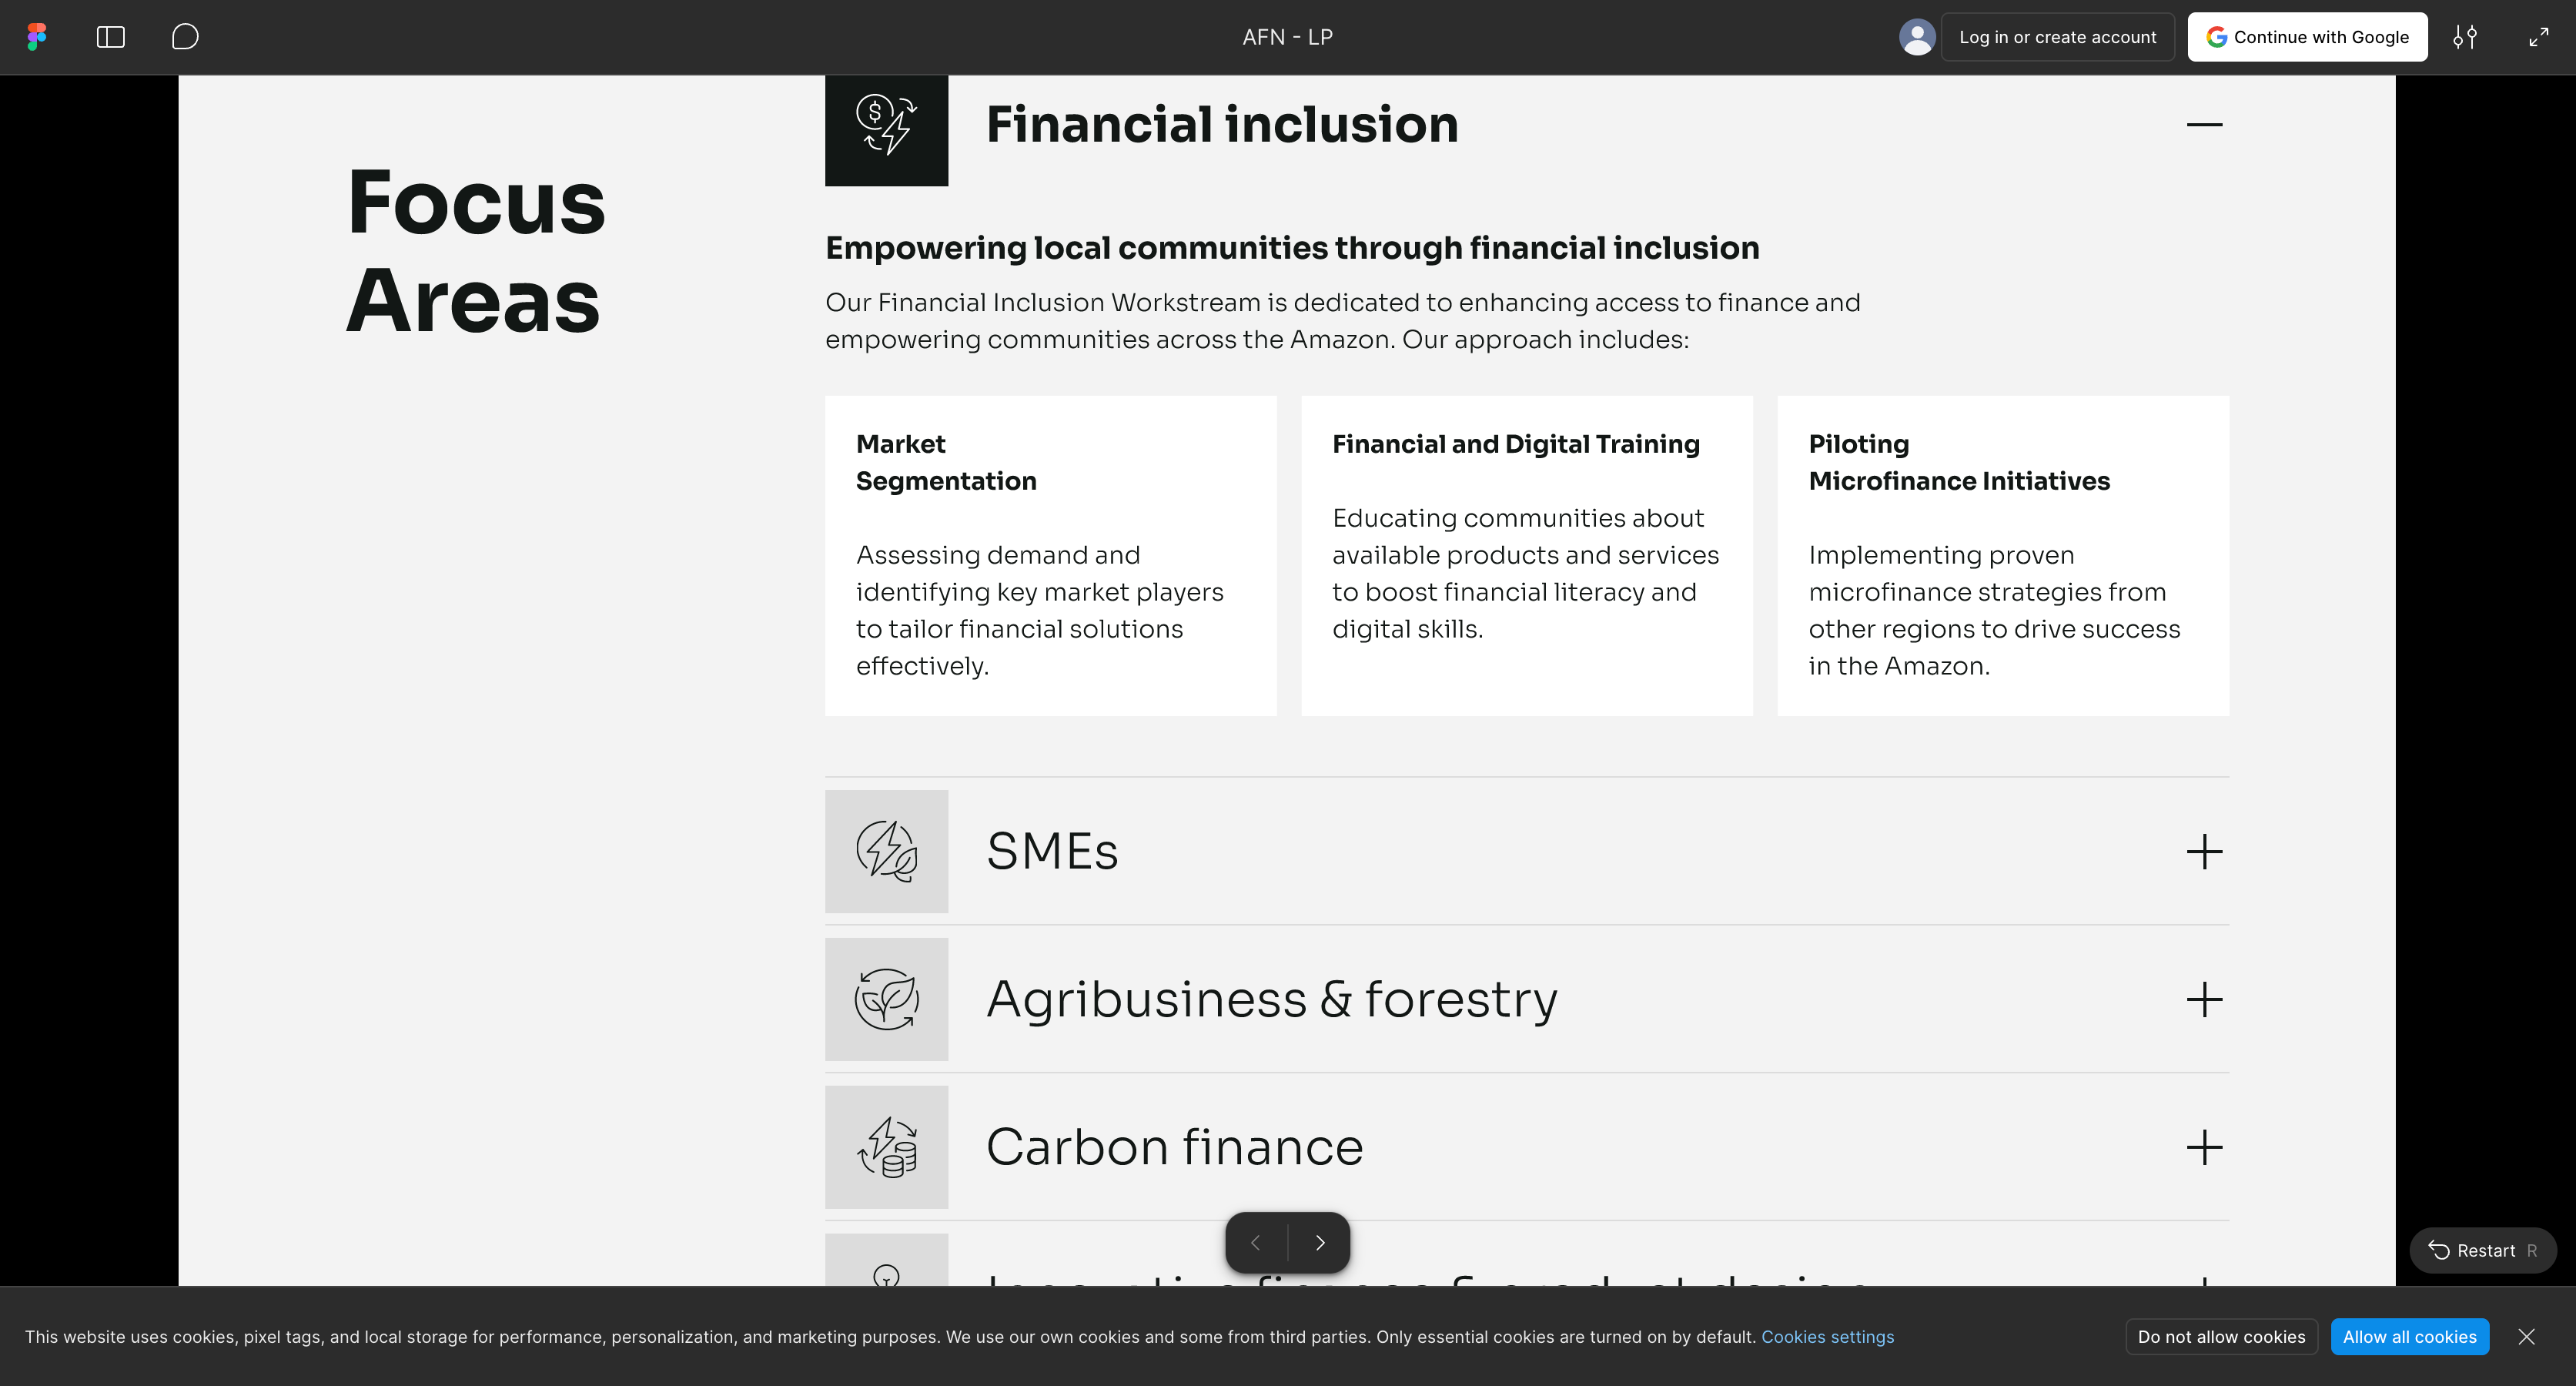Enter fullscreen with the expand arrows icon
2576x1386 pixels.
click(x=2539, y=37)
